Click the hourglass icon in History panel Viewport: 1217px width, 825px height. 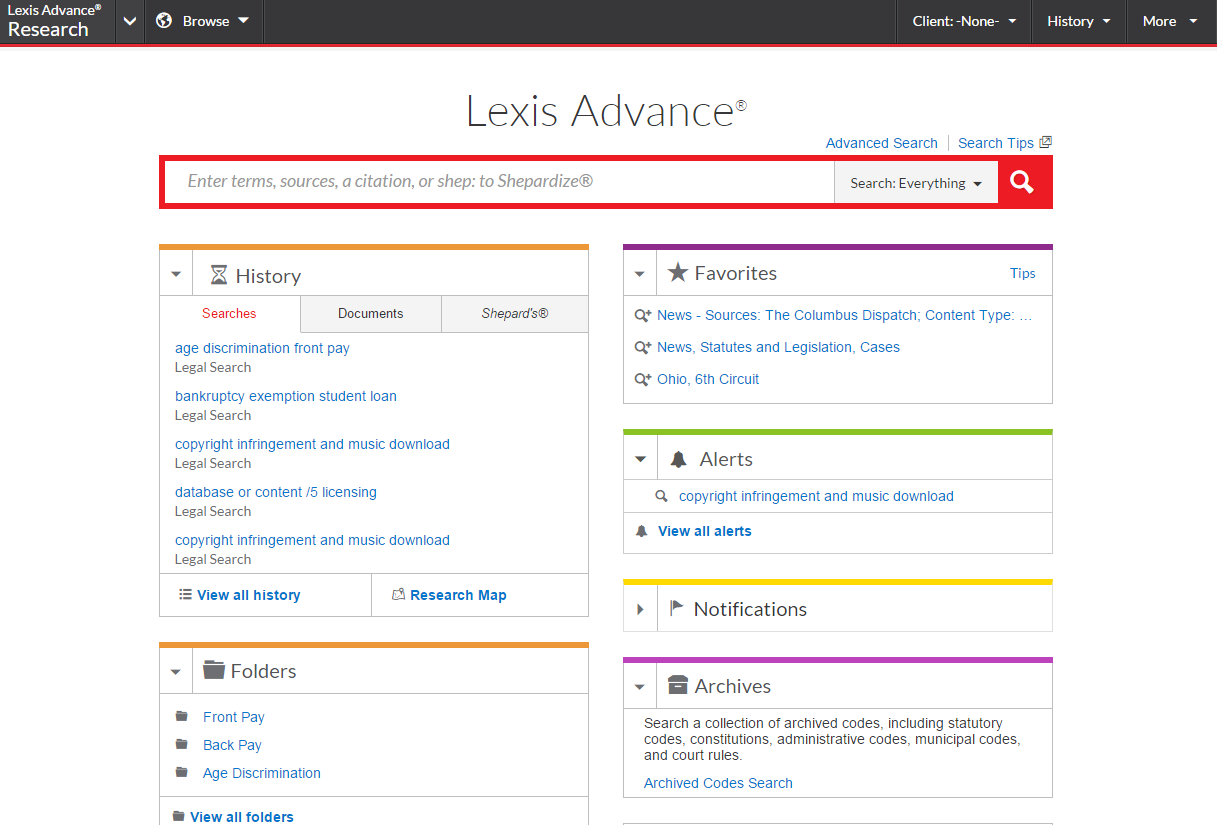click(219, 275)
